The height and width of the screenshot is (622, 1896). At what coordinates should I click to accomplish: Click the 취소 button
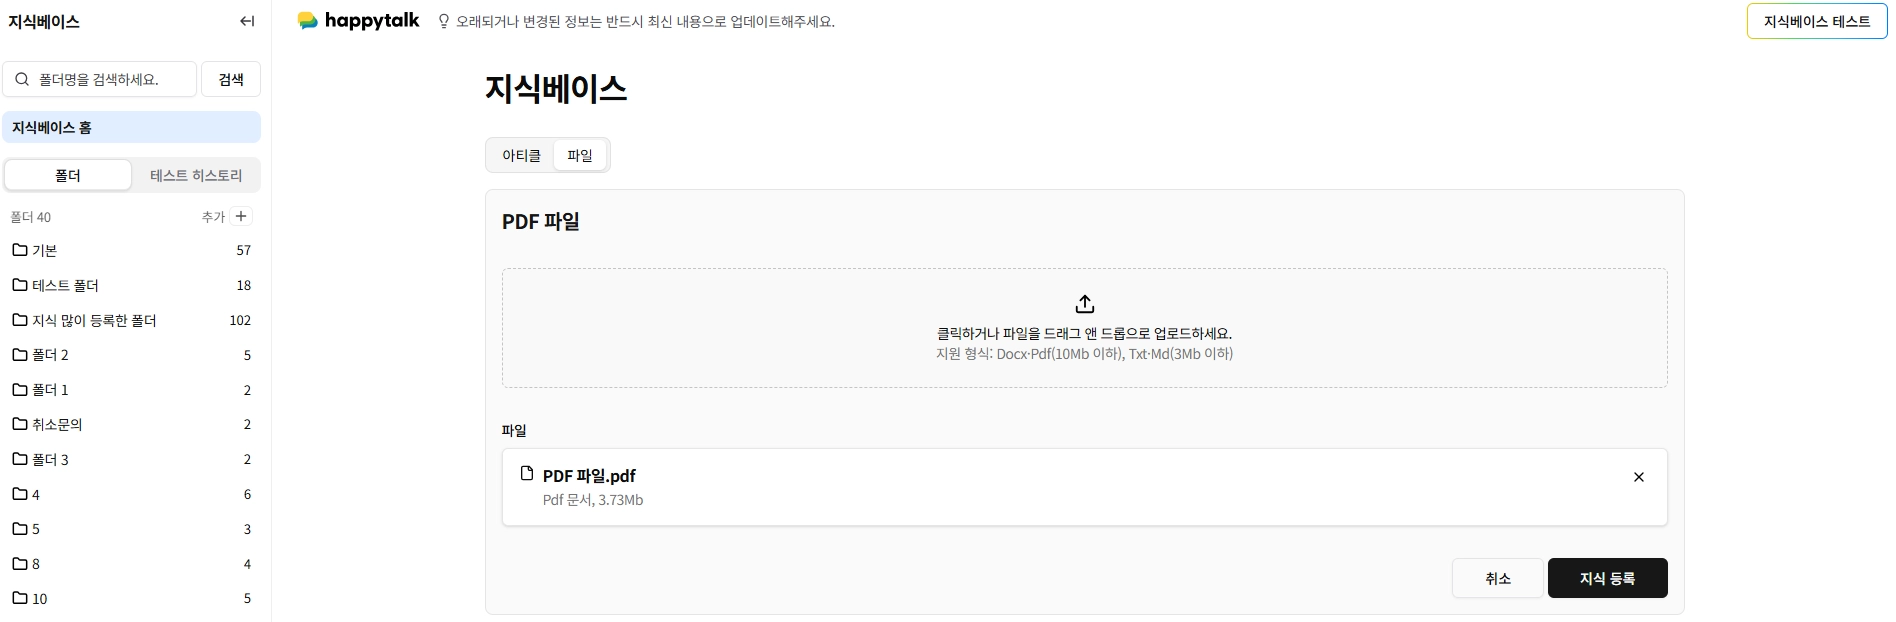coord(1497,578)
